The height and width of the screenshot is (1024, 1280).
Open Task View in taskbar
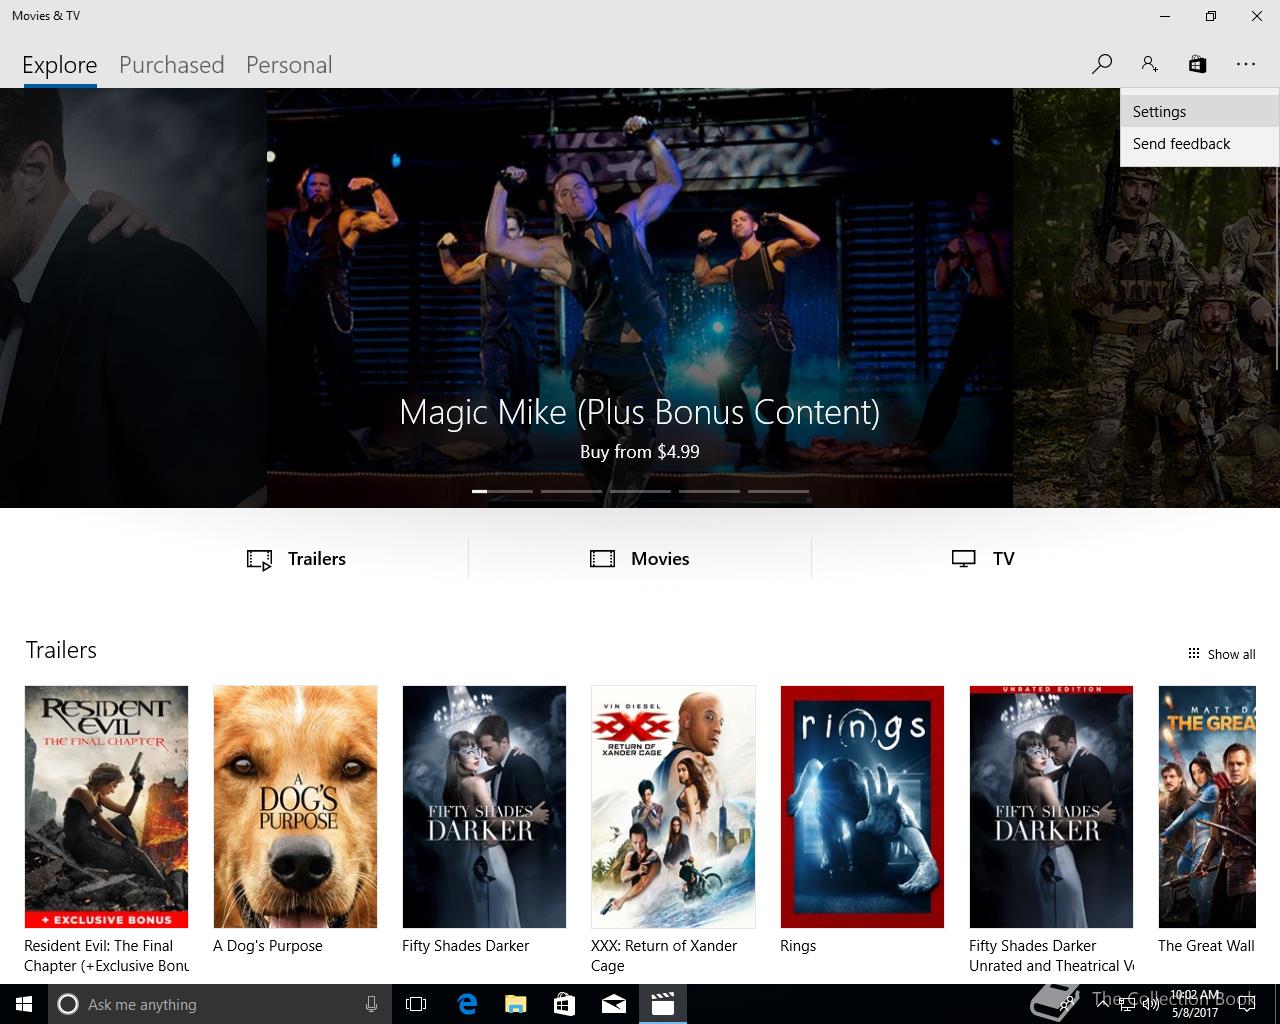pos(416,1004)
